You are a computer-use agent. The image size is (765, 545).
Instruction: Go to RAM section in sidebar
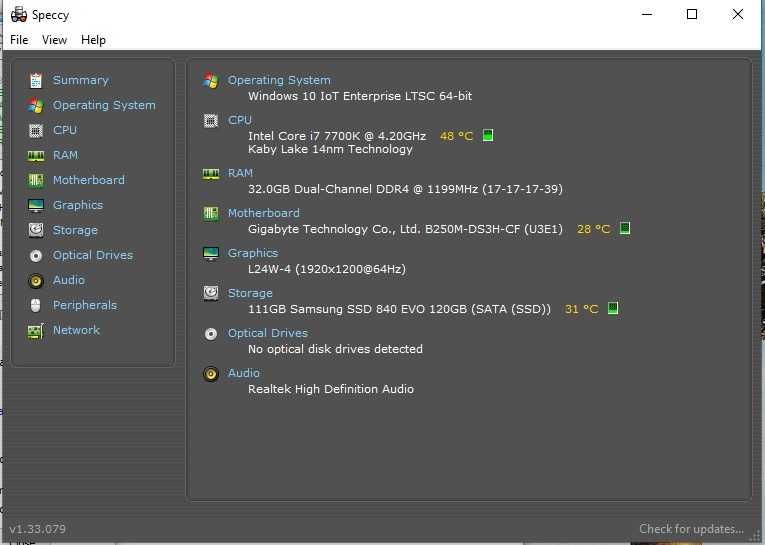(65, 155)
